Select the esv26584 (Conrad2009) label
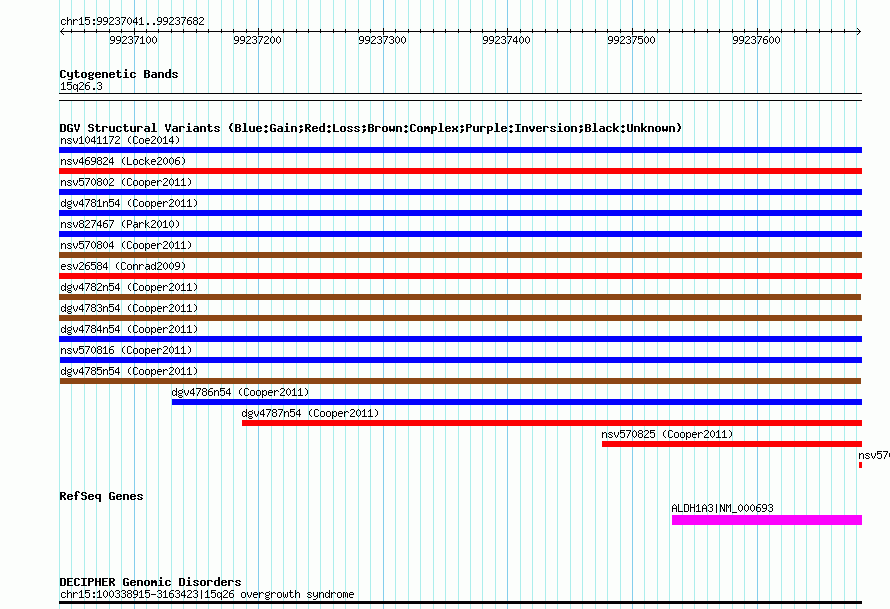 [122, 266]
